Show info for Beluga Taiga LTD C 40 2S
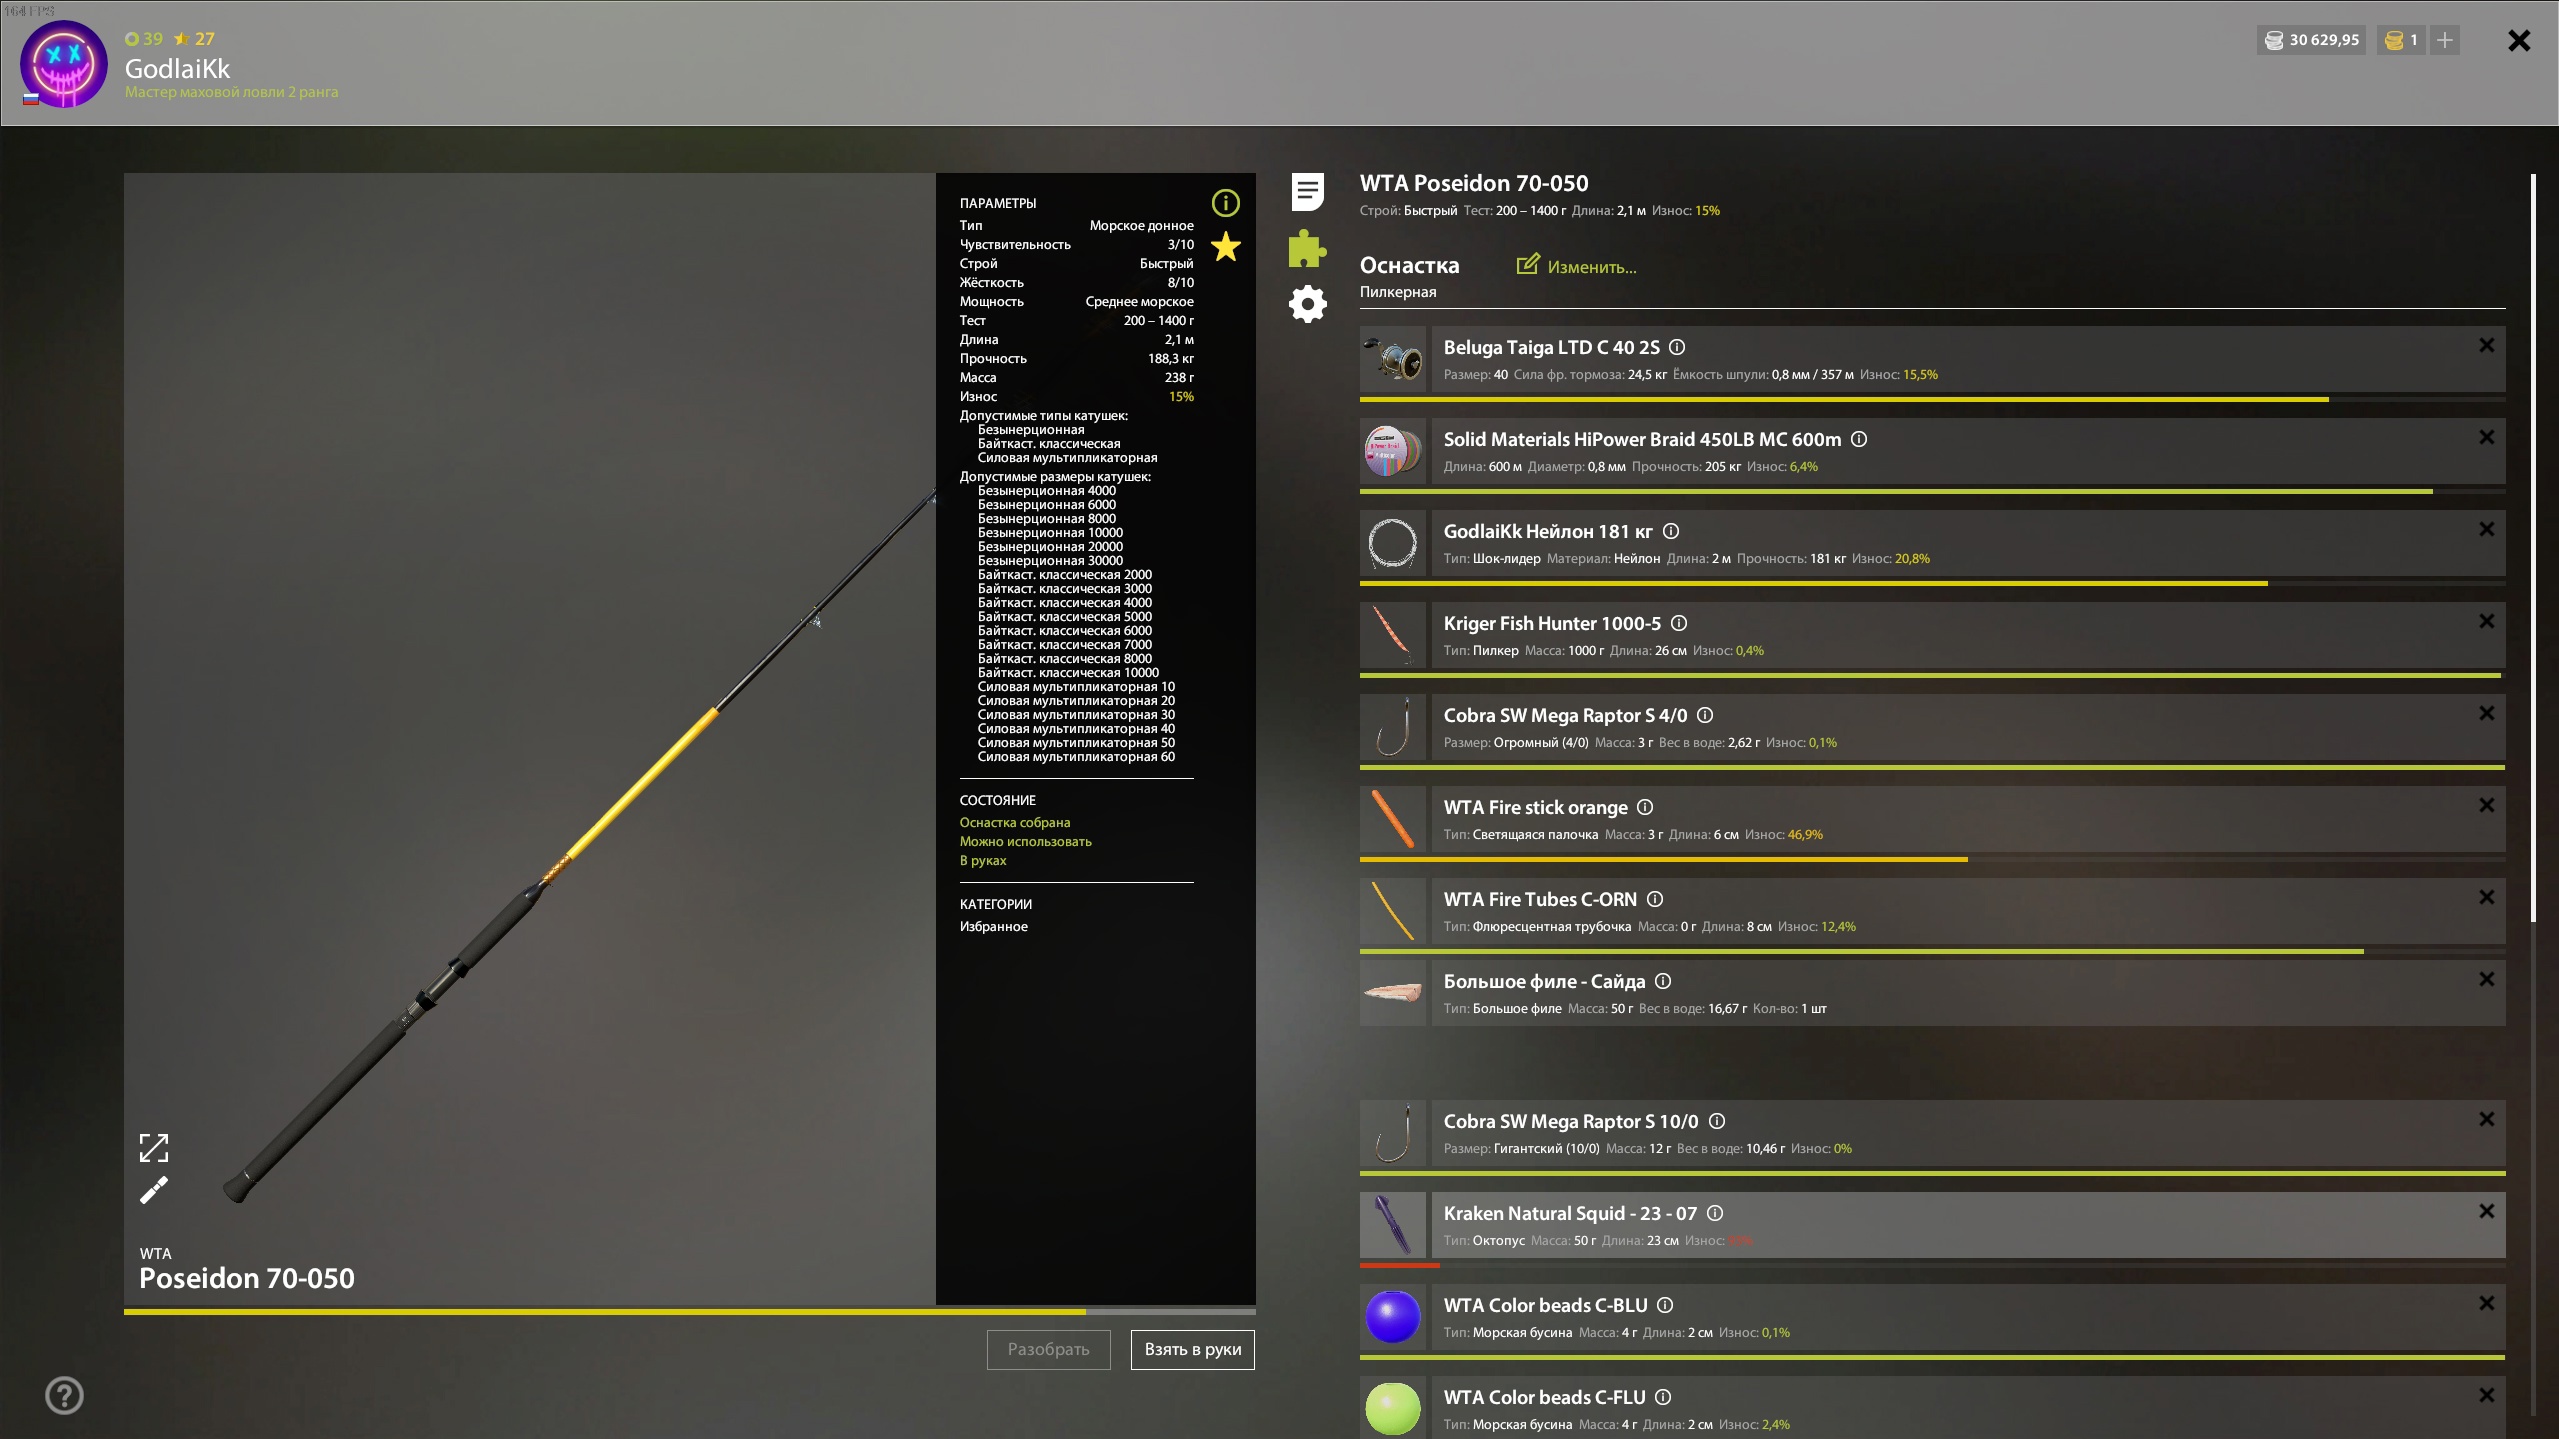2559x1439 pixels. (1677, 347)
